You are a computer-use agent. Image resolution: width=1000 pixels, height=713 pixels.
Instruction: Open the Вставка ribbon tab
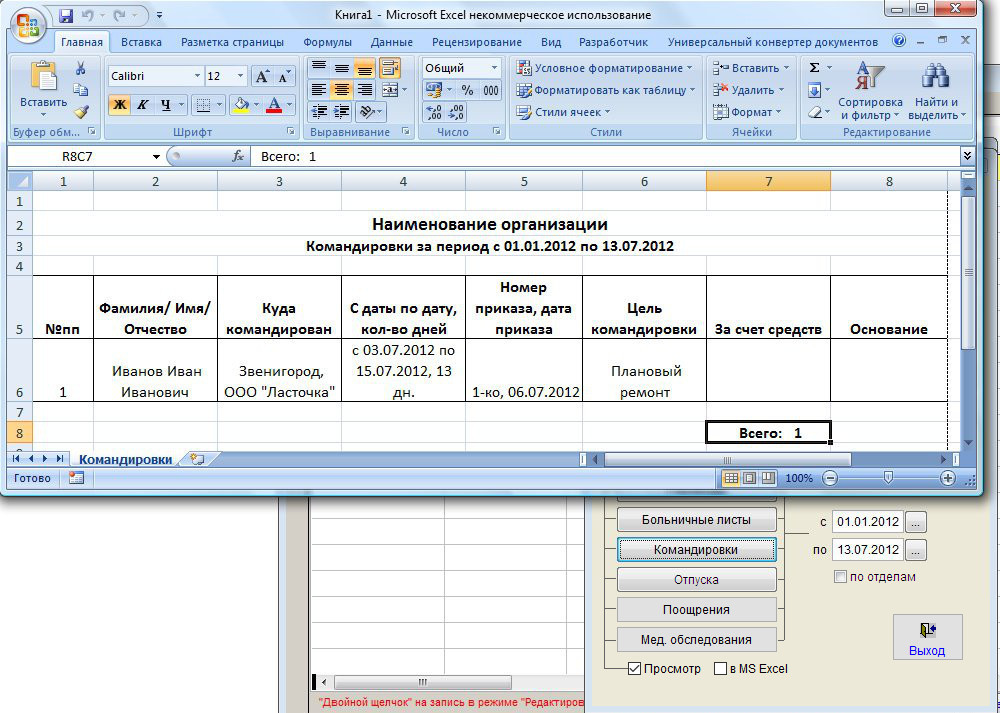coord(141,42)
